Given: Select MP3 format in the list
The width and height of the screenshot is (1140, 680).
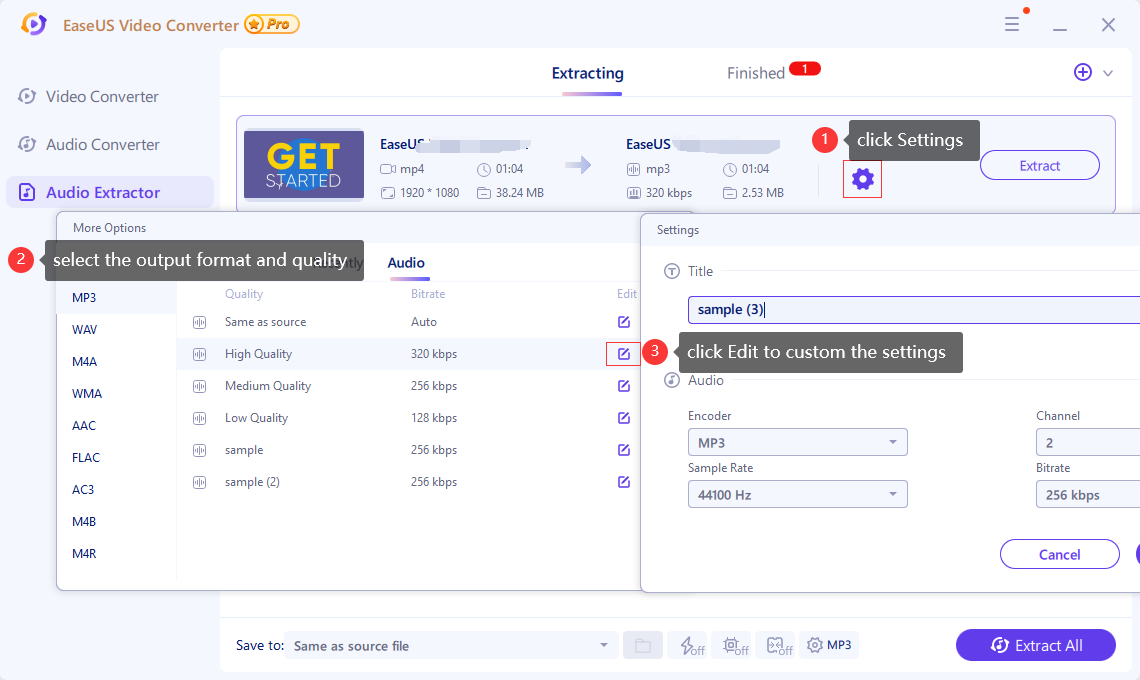Looking at the screenshot, I should coord(116,297).
